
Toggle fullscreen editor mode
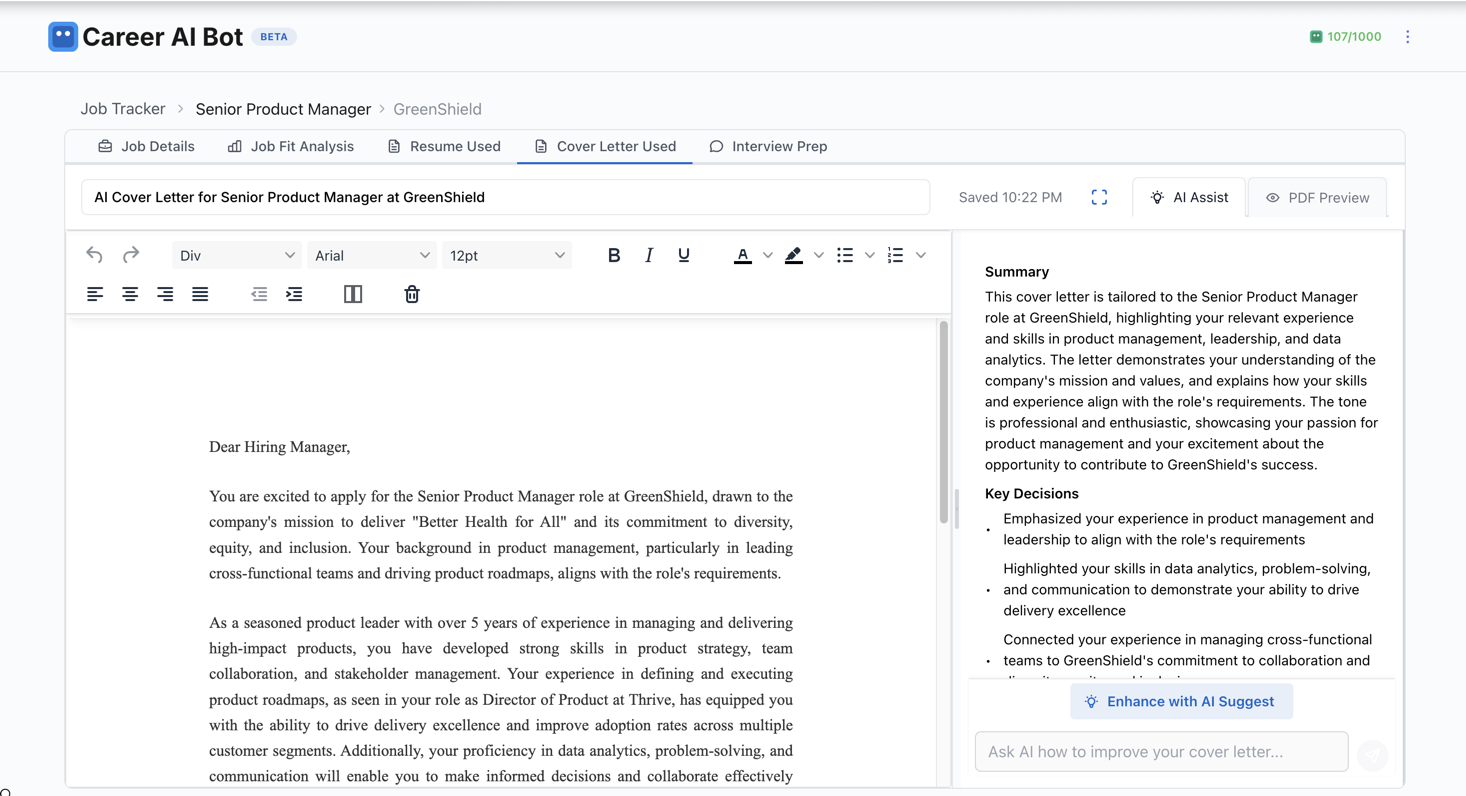[x=1099, y=197]
